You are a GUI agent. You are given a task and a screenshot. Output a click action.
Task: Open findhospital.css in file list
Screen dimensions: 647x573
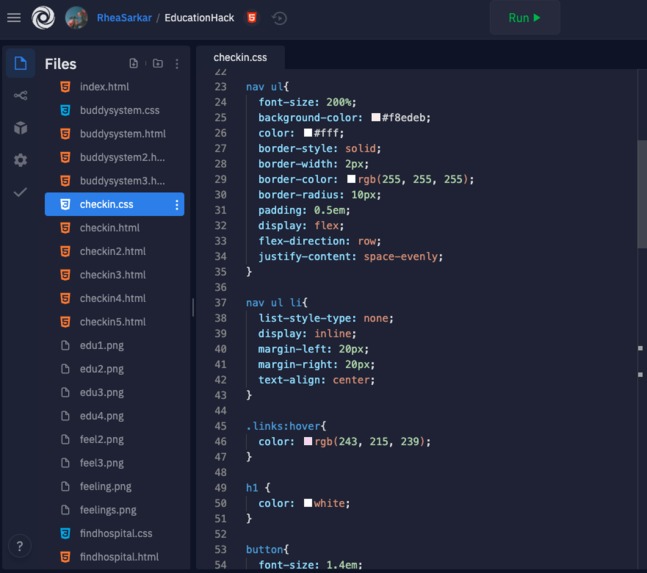point(114,533)
